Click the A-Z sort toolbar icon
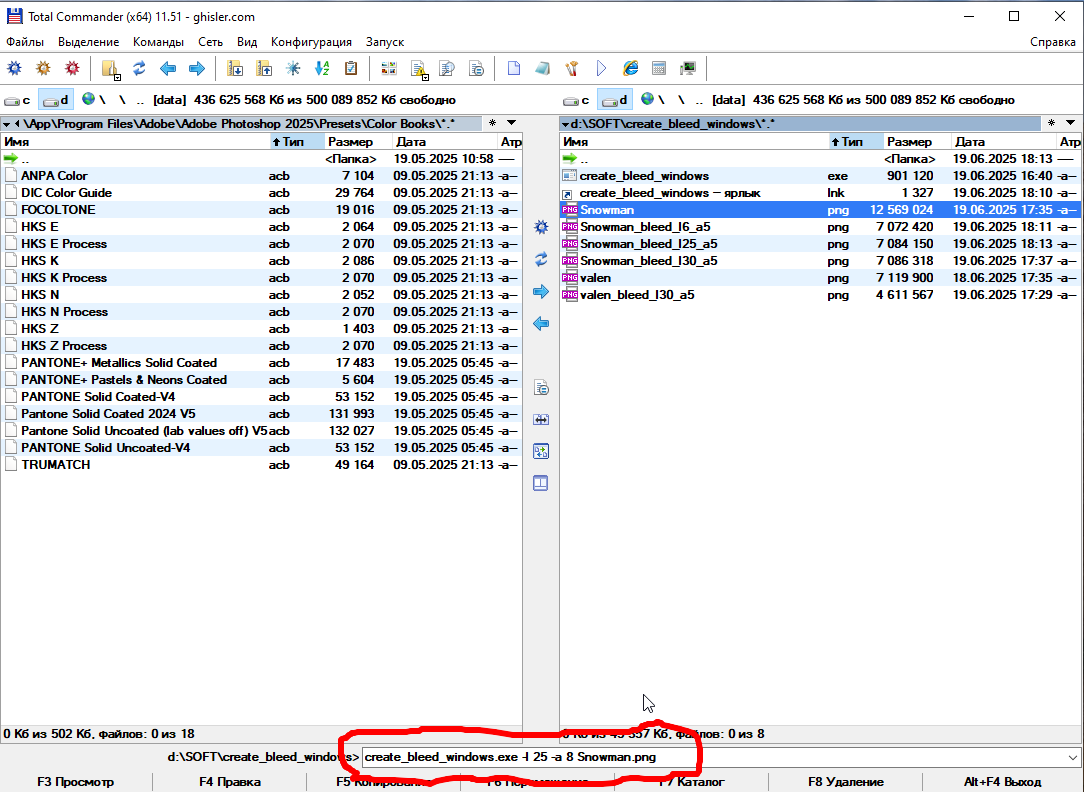This screenshot has height=792, width=1084. pos(322,68)
